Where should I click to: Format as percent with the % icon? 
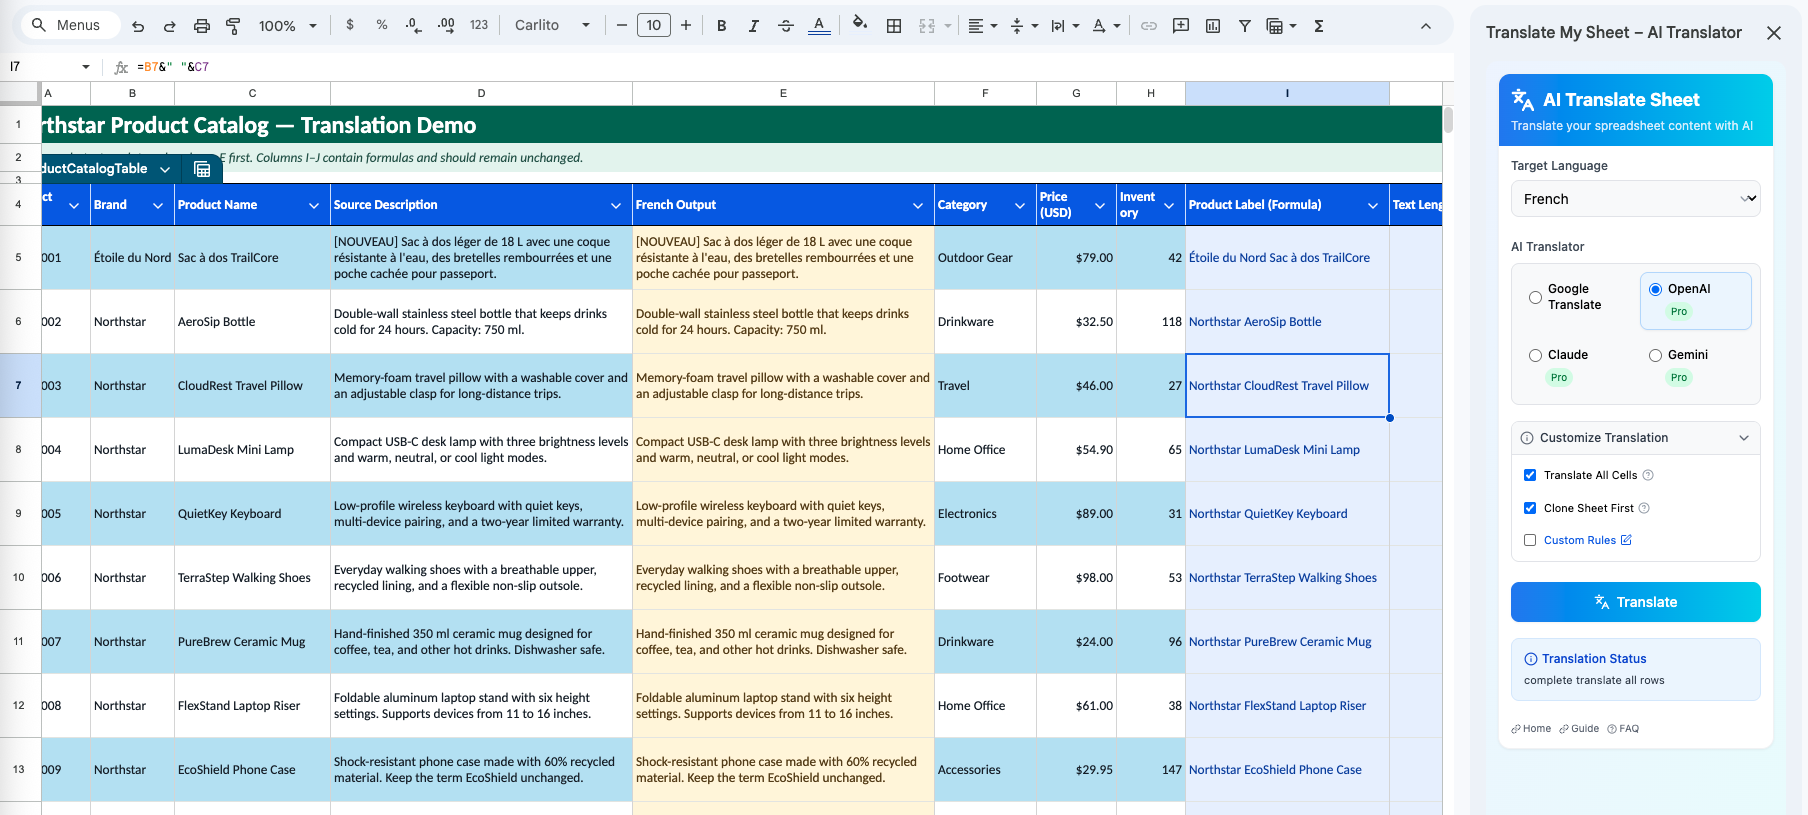pos(382,25)
